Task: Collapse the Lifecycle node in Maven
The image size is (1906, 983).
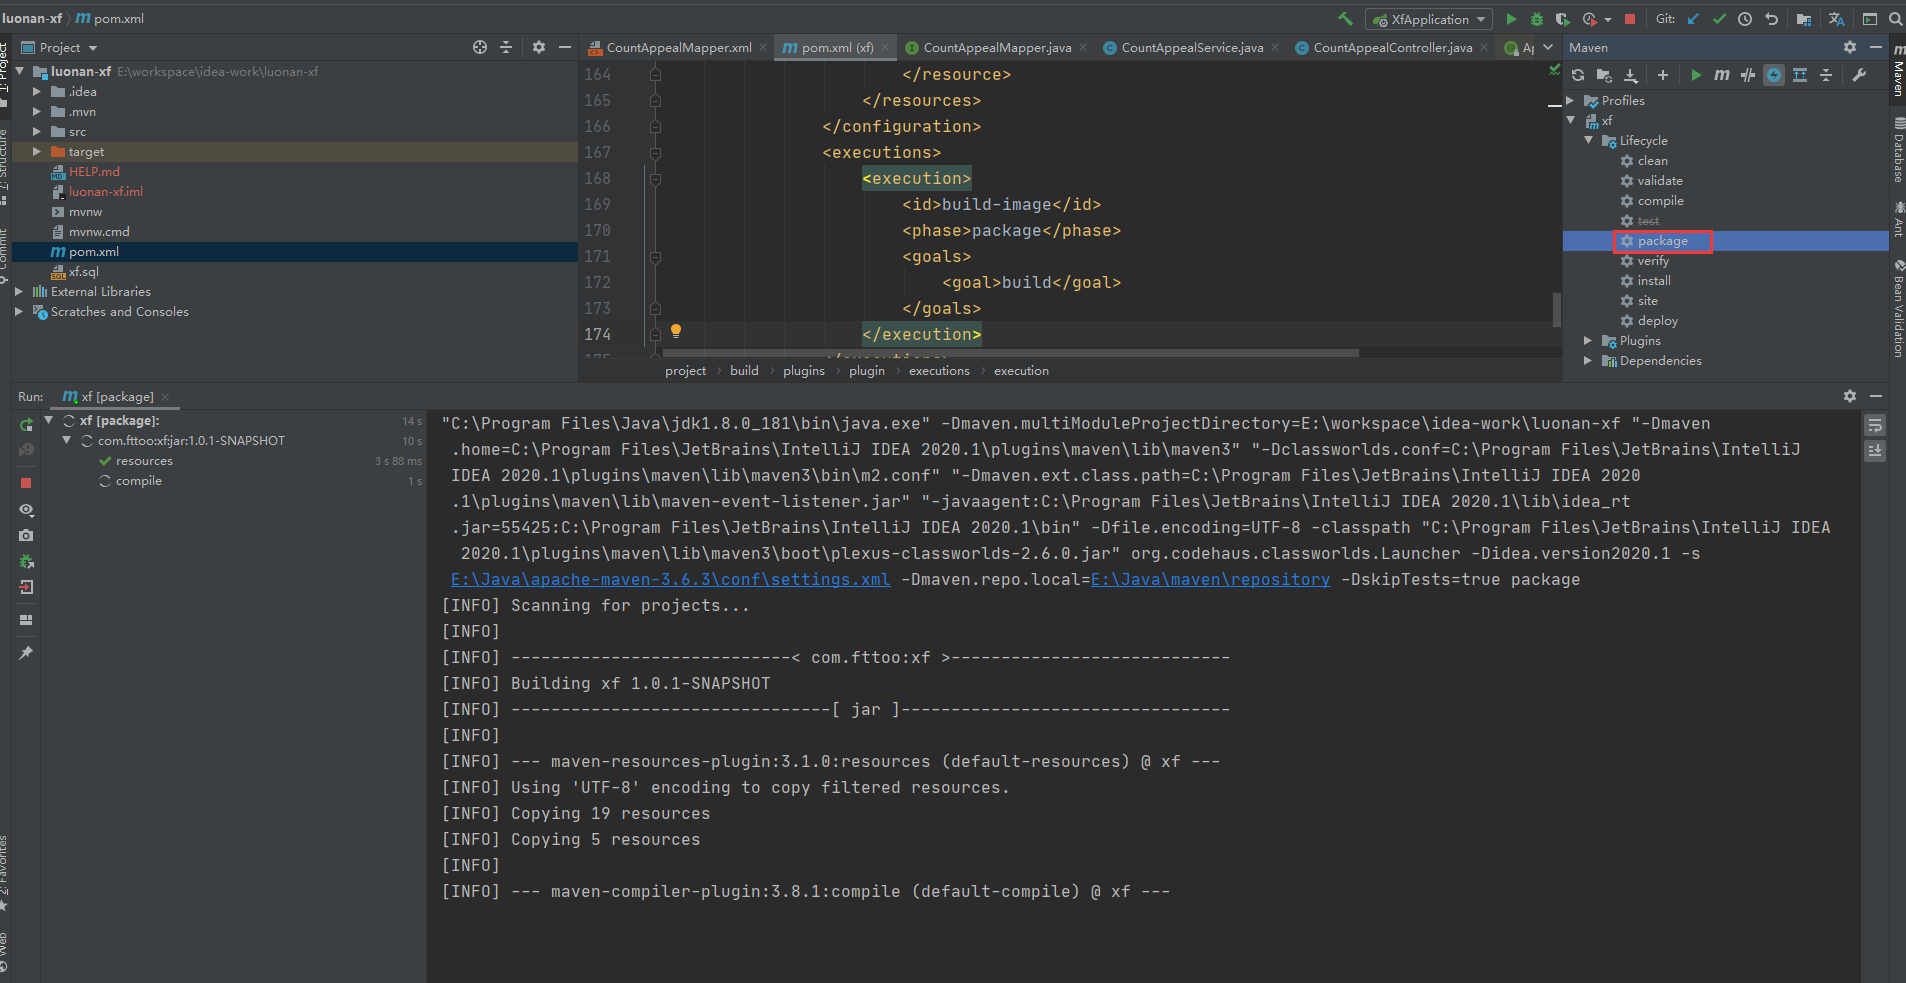Action: pos(1588,141)
